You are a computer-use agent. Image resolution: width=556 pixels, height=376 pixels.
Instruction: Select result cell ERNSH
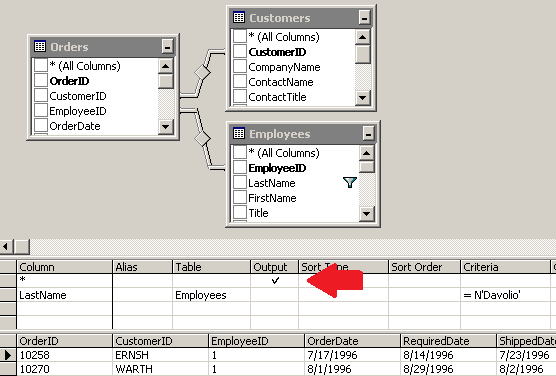(160, 355)
